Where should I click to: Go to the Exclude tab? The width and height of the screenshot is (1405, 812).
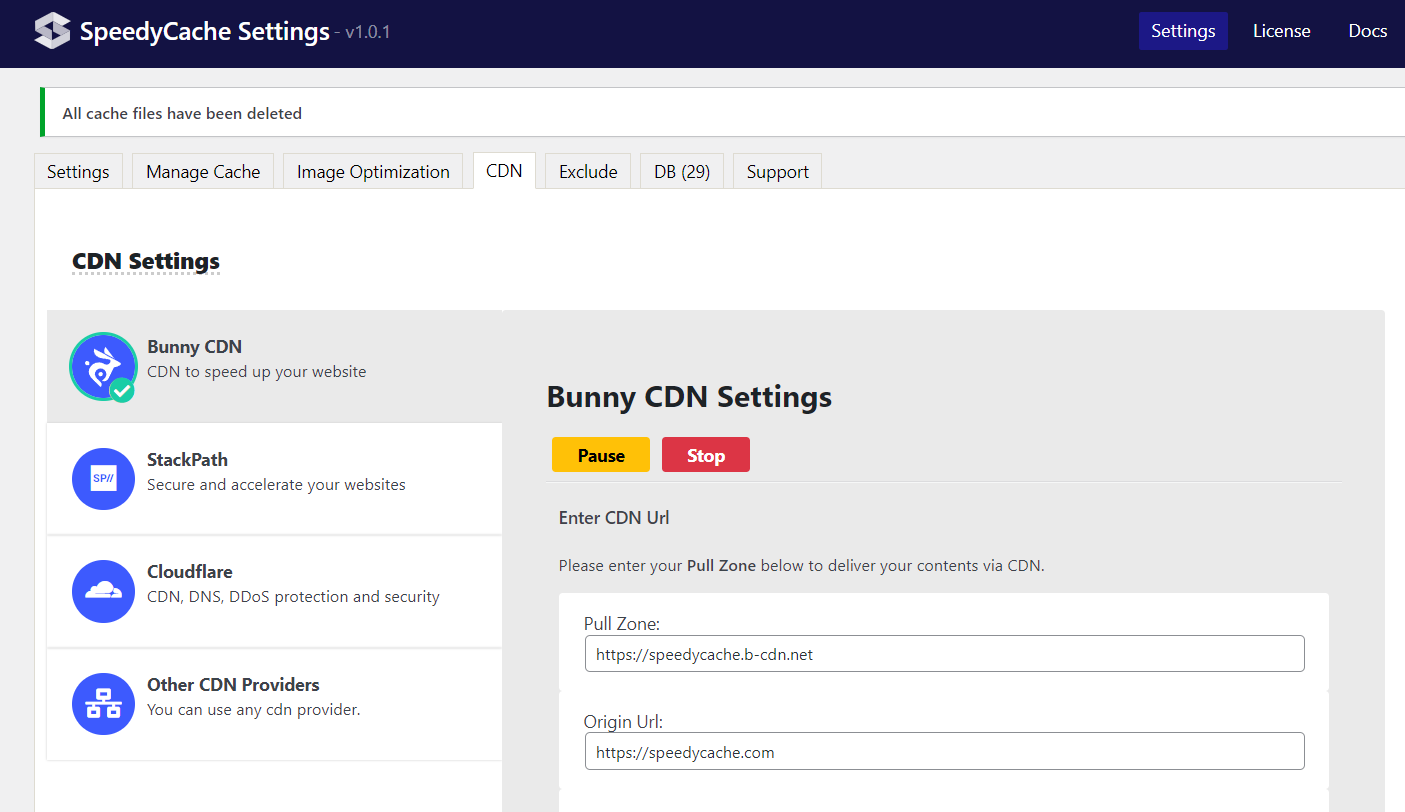[588, 171]
